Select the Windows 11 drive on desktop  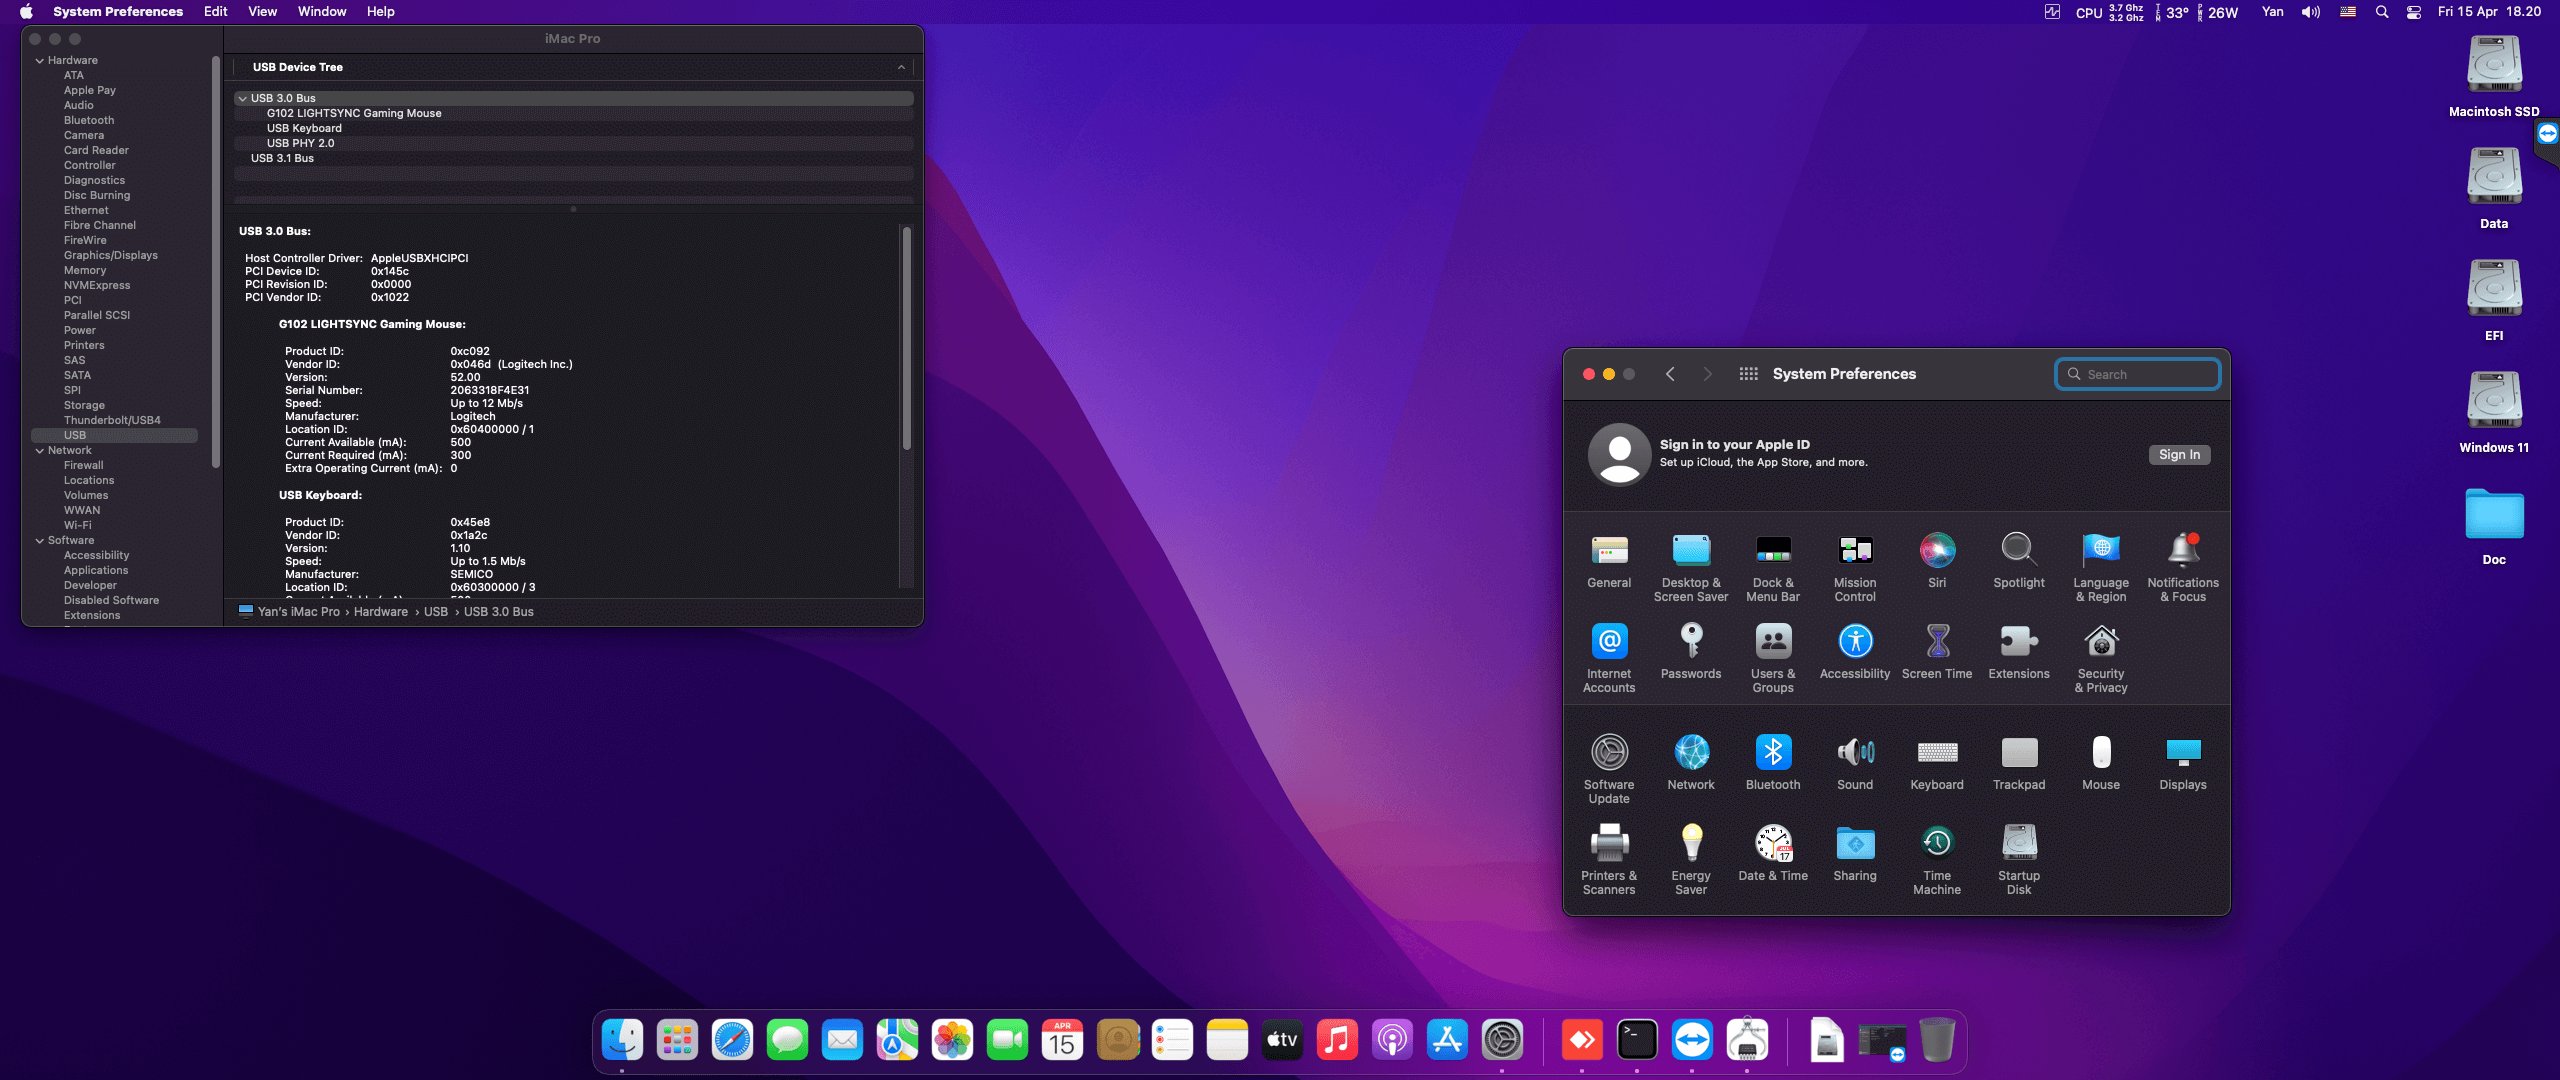point(2494,412)
